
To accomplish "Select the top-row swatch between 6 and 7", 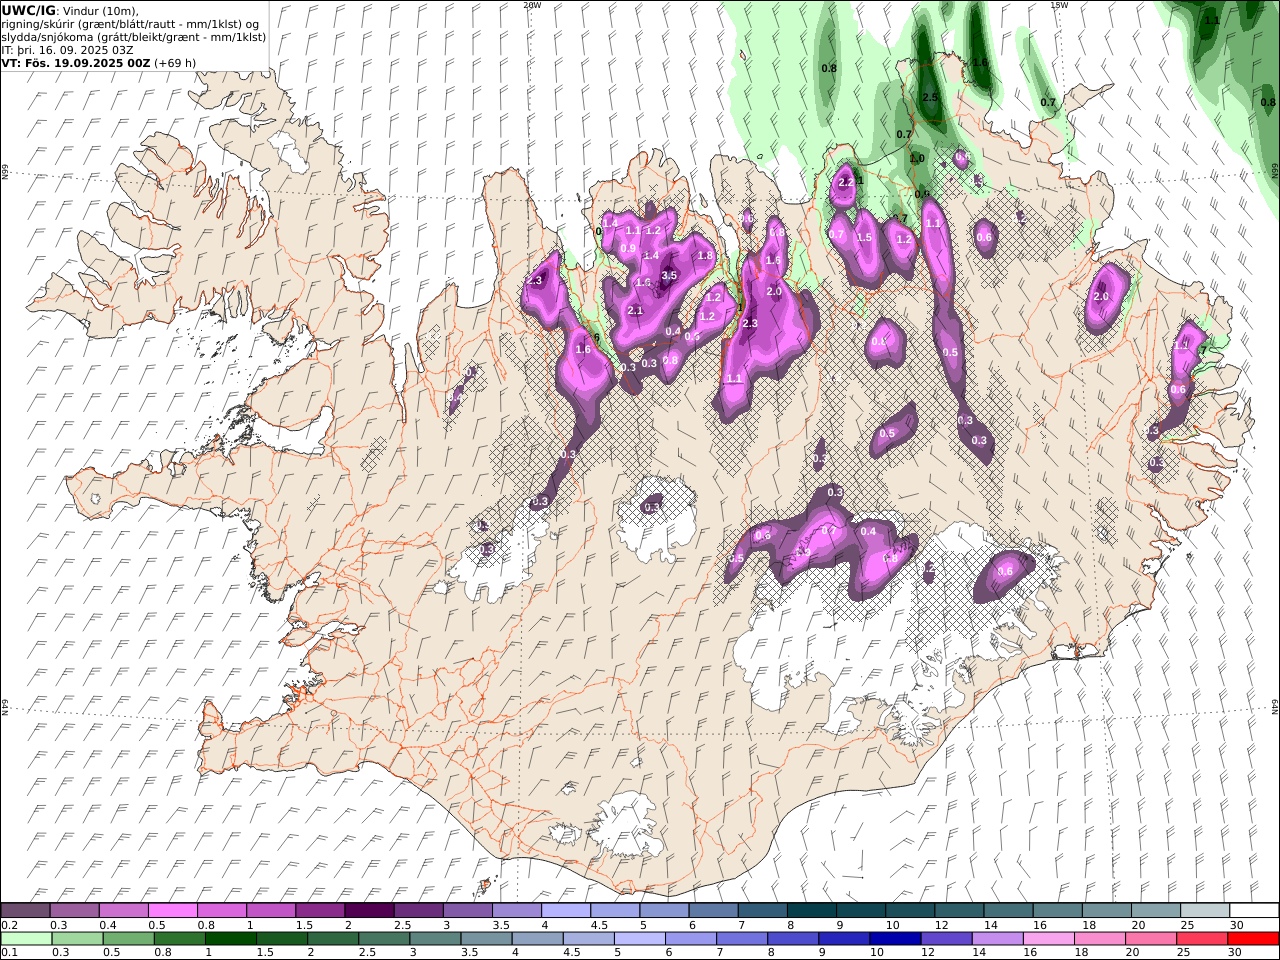I will [x=712, y=911].
